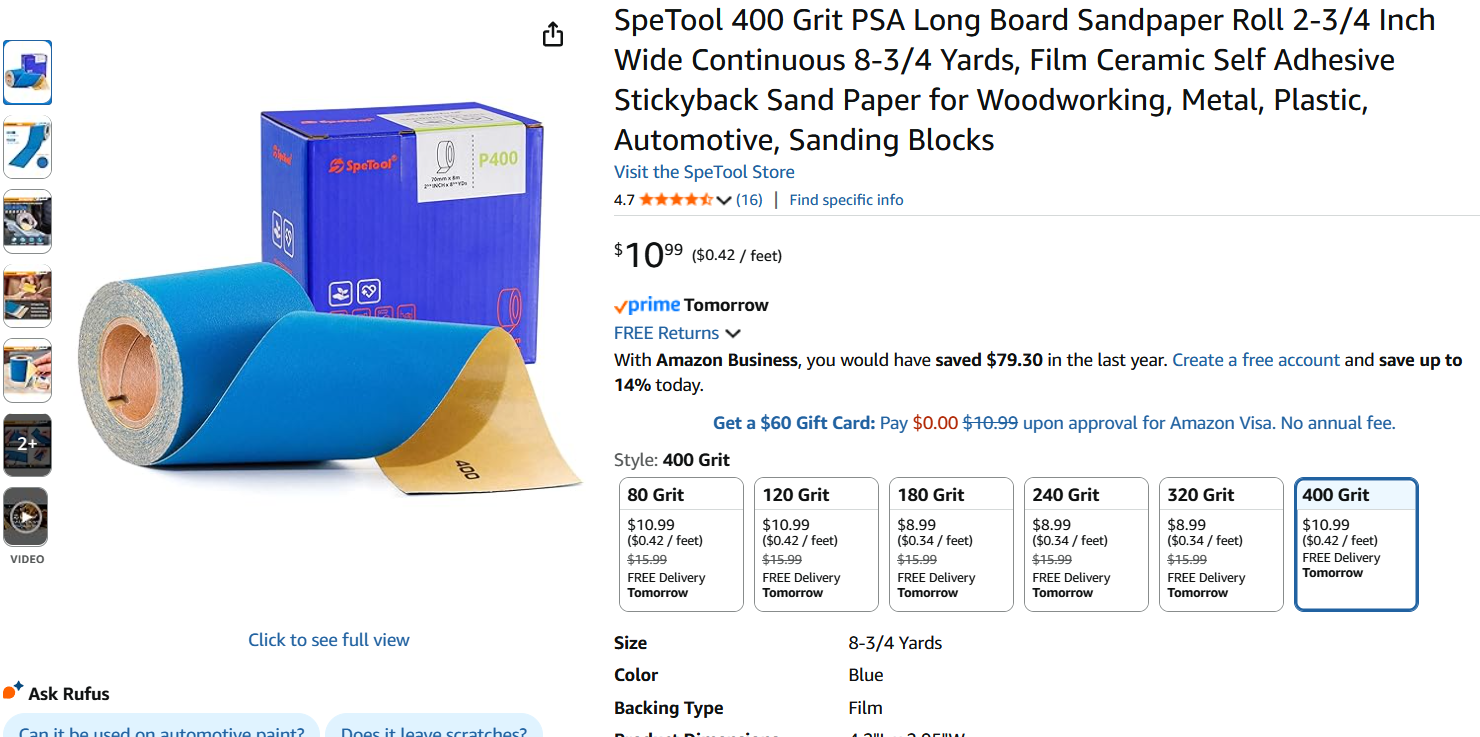Select the first product thumbnail image
The image size is (1480, 737).
click(x=27, y=72)
